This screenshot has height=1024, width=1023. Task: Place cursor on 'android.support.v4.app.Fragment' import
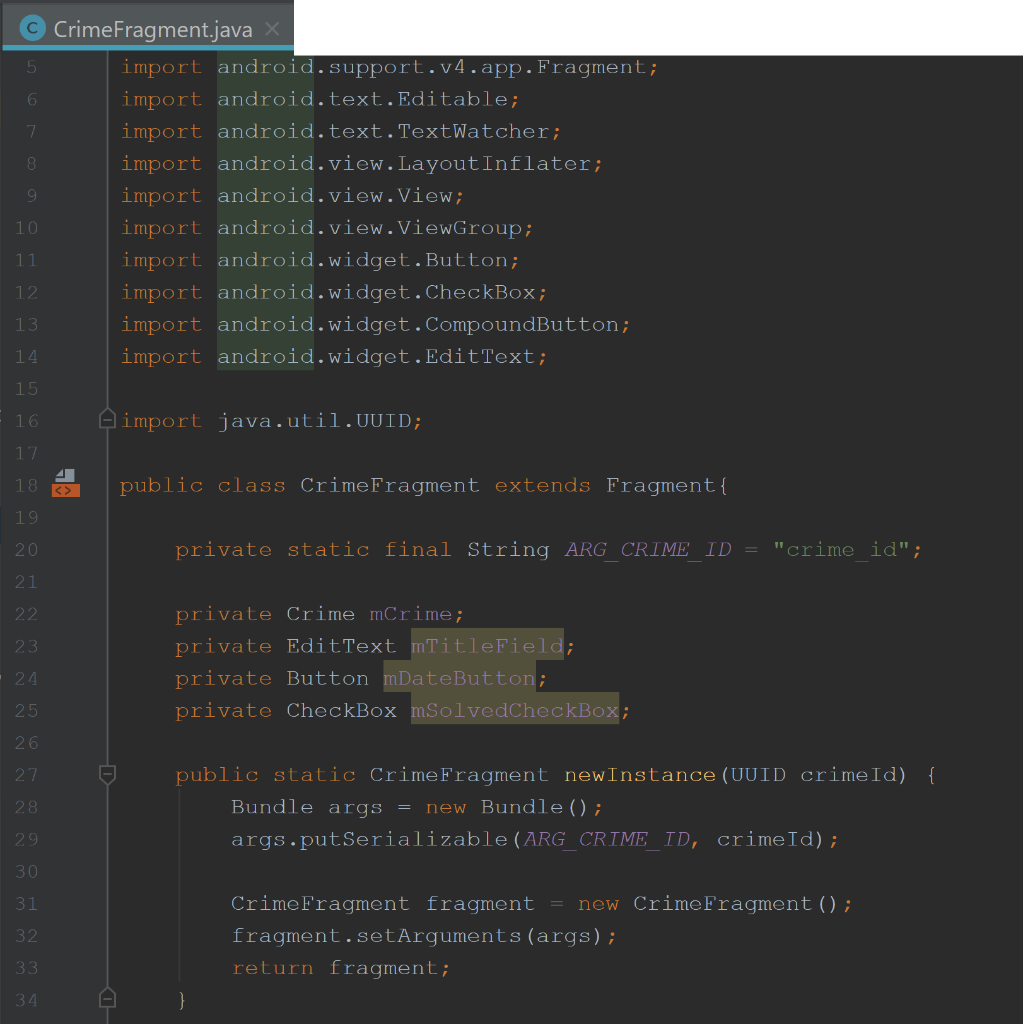(431, 67)
